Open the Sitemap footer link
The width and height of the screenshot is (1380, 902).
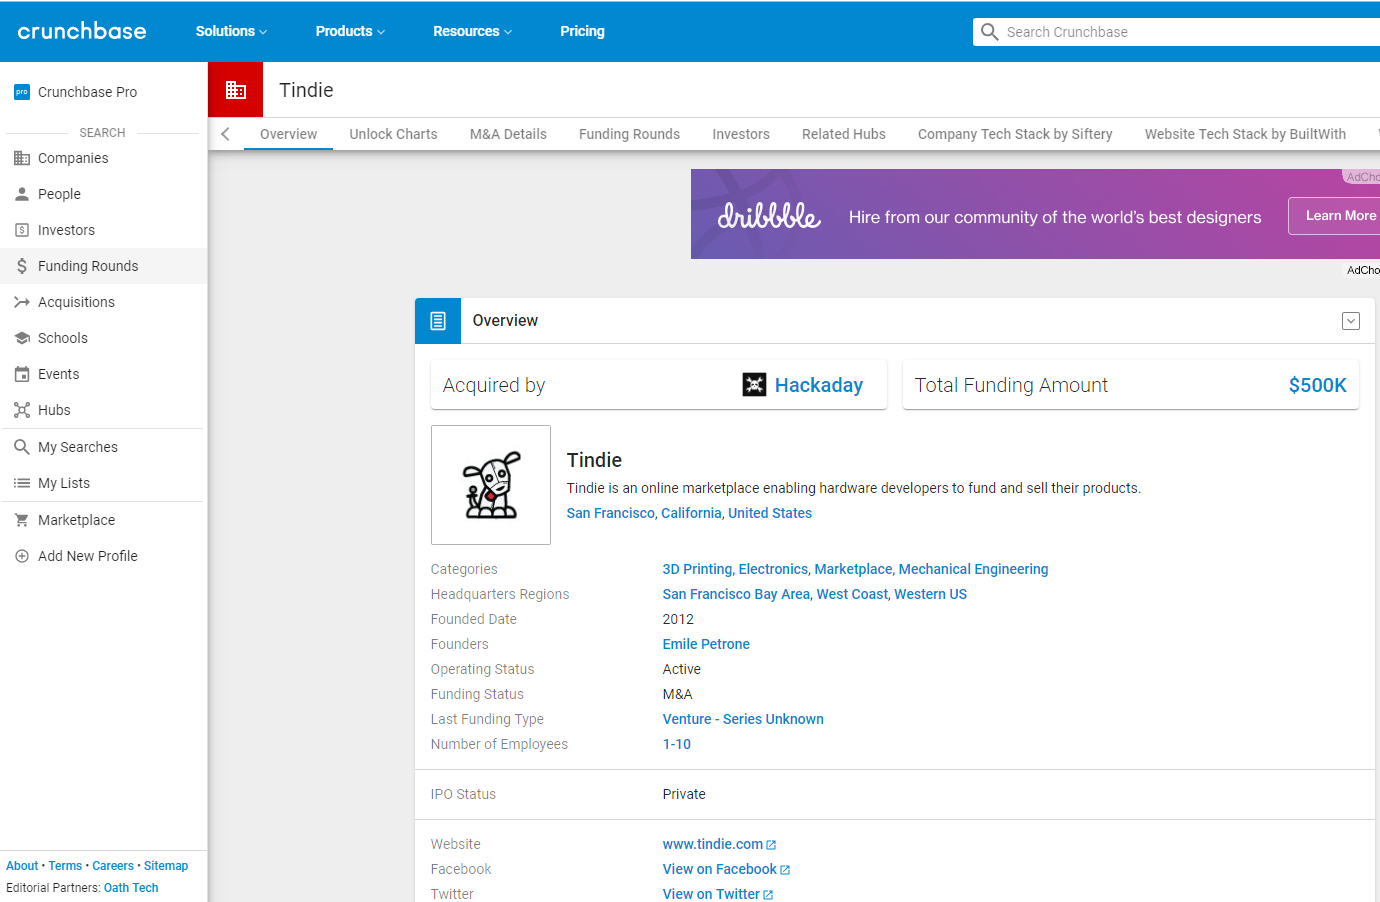tap(166, 866)
